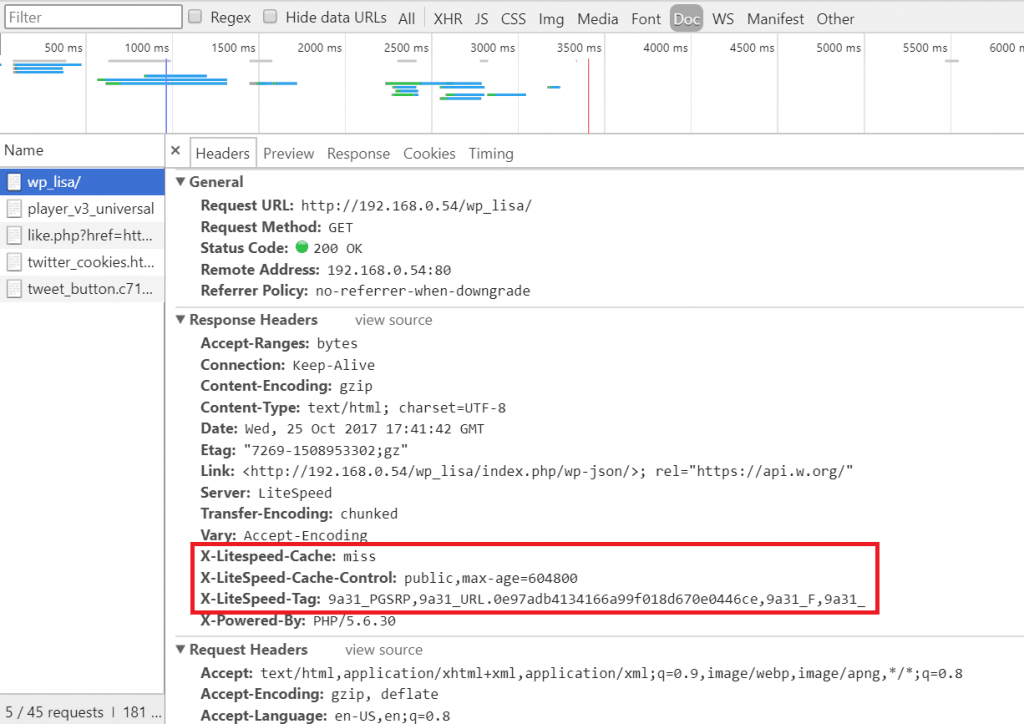The width and height of the screenshot is (1024, 724).
Task: Click the wp_lisa/ document file icon
Action: [x=14, y=182]
